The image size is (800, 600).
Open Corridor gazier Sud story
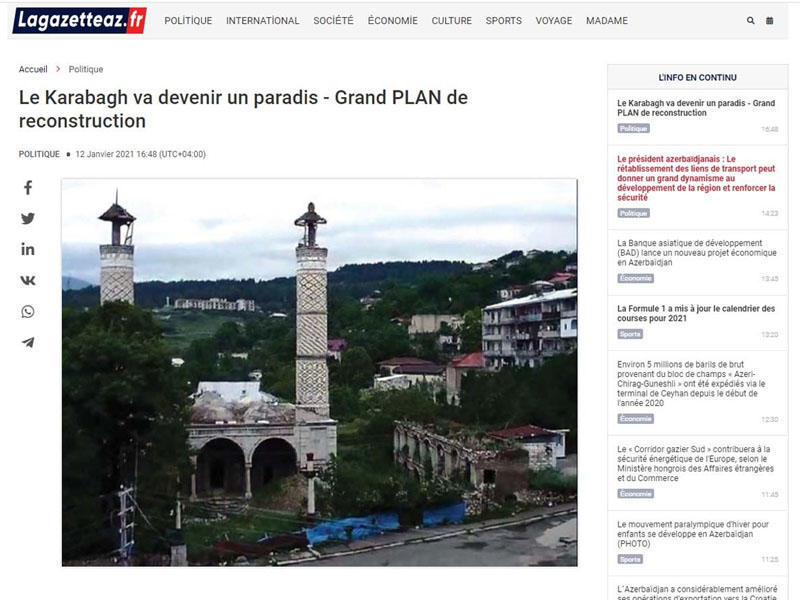click(695, 463)
